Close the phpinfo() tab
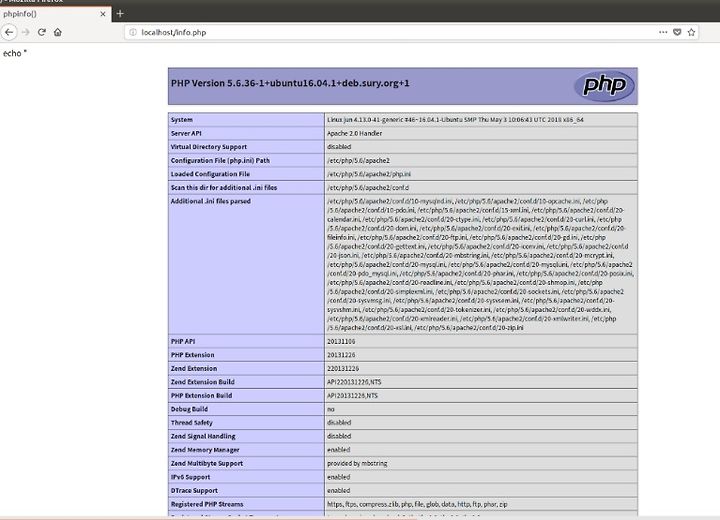Screen dimensions: 720x520 point(102,14)
